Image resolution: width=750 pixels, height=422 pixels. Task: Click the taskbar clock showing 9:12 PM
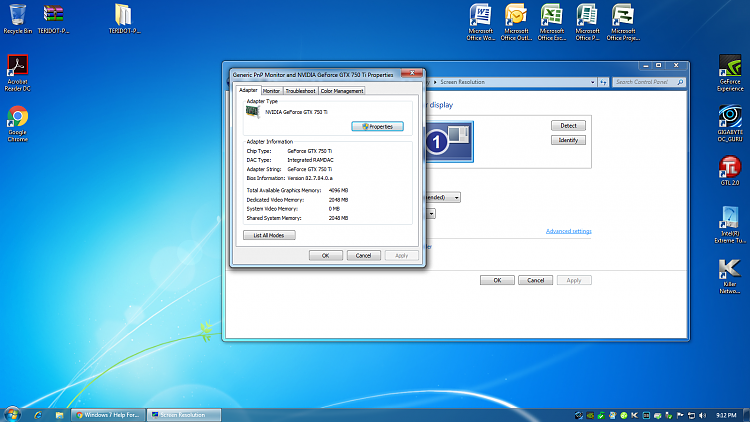[726, 415]
